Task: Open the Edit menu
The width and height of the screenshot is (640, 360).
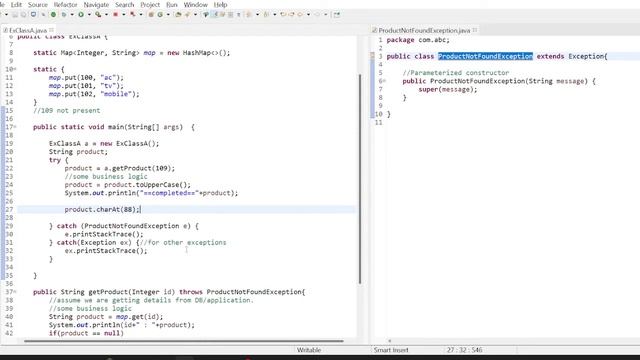Action: pyautogui.click(x=16, y=5)
